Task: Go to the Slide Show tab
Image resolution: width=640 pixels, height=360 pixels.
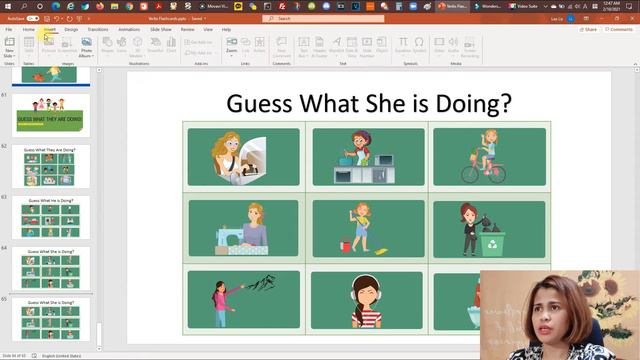Action: click(x=161, y=29)
